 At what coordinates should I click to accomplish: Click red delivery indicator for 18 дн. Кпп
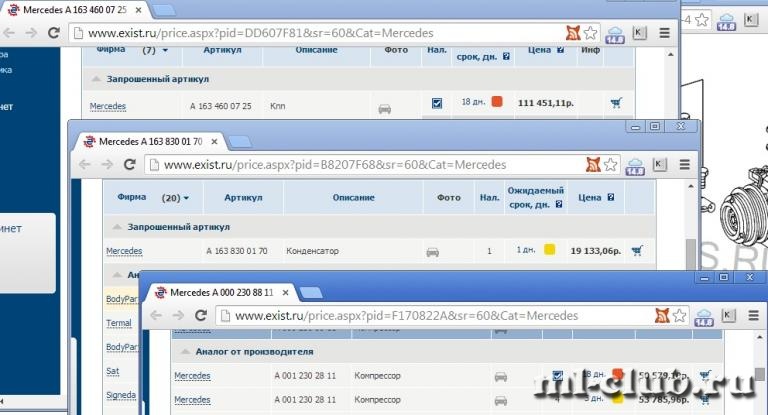(x=497, y=101)
